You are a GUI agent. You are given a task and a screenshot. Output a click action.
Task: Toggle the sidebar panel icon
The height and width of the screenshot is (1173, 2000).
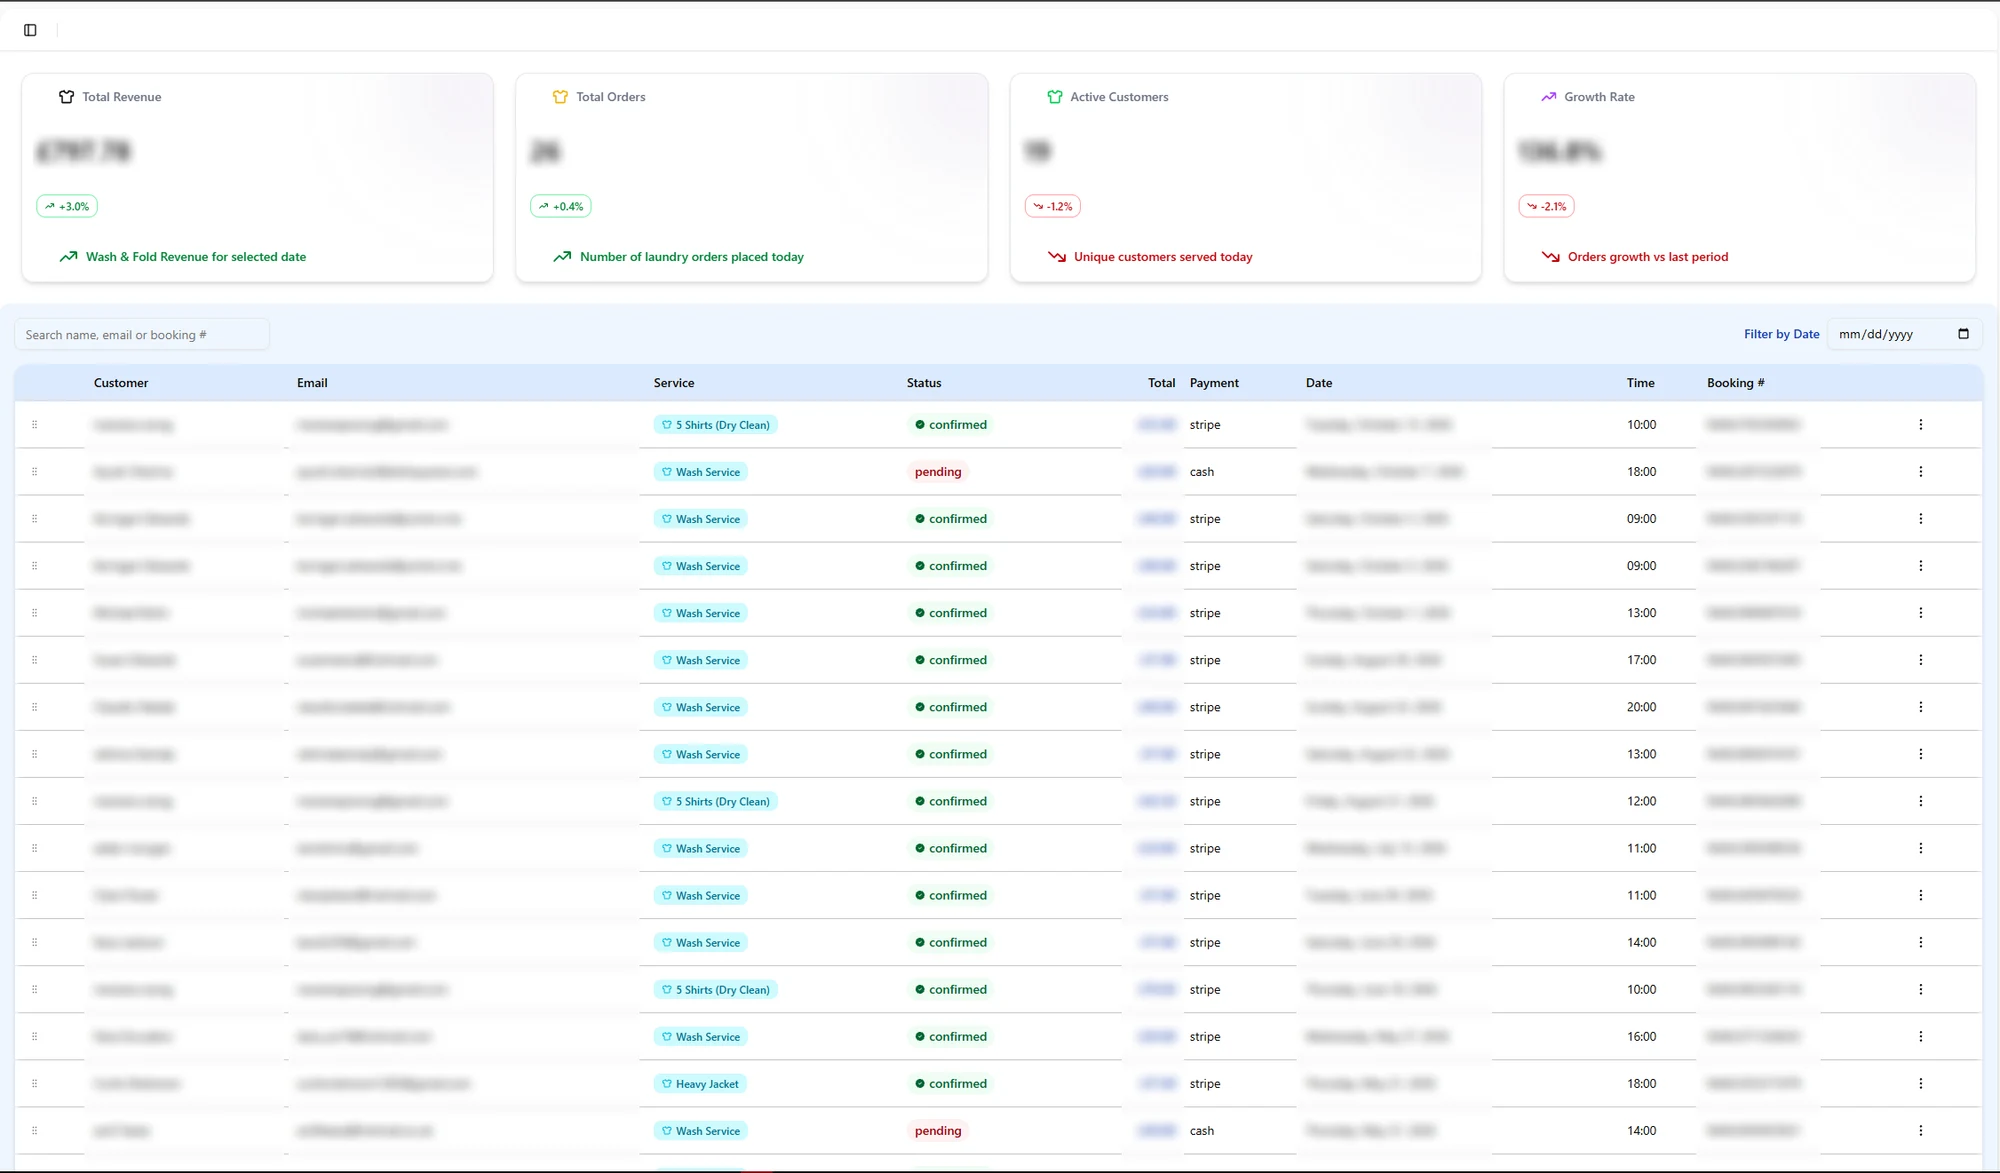[x=30, y=30]
